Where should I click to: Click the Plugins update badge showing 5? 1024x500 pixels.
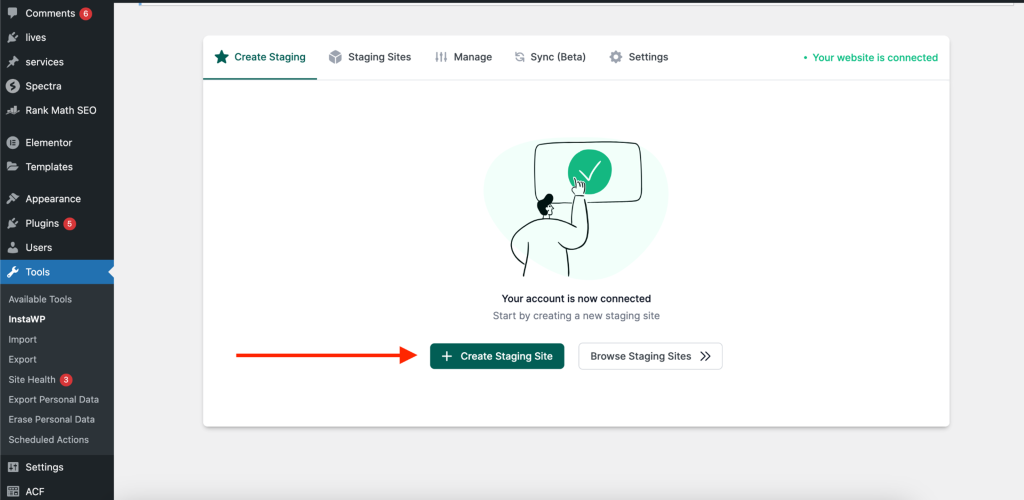pos(70,224)
